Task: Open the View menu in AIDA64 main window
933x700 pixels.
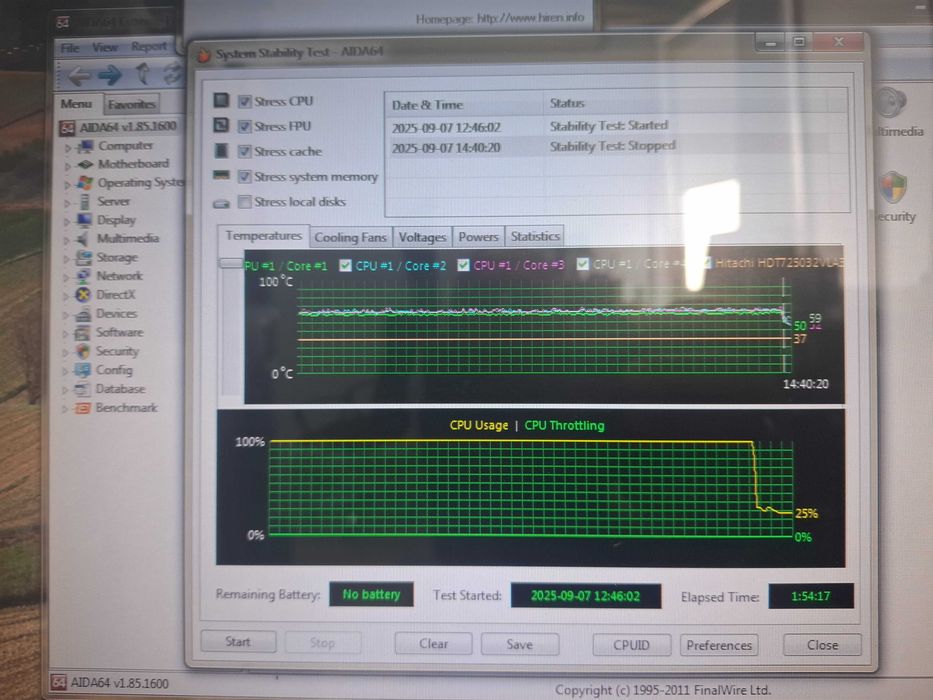Action: click(105, 47)
